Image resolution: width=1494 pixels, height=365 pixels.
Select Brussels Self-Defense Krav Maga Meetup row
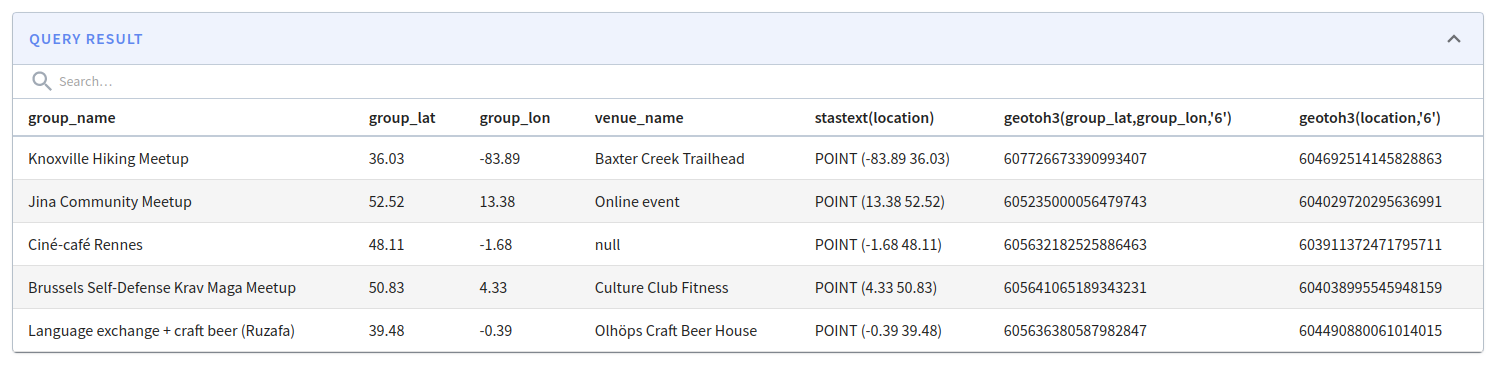pos(747,287)
